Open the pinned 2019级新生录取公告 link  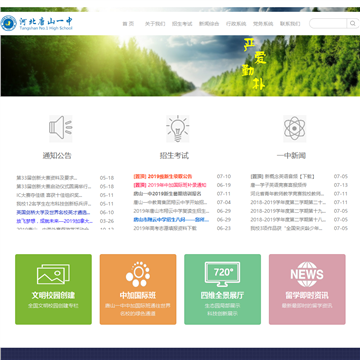click(163, 176)
